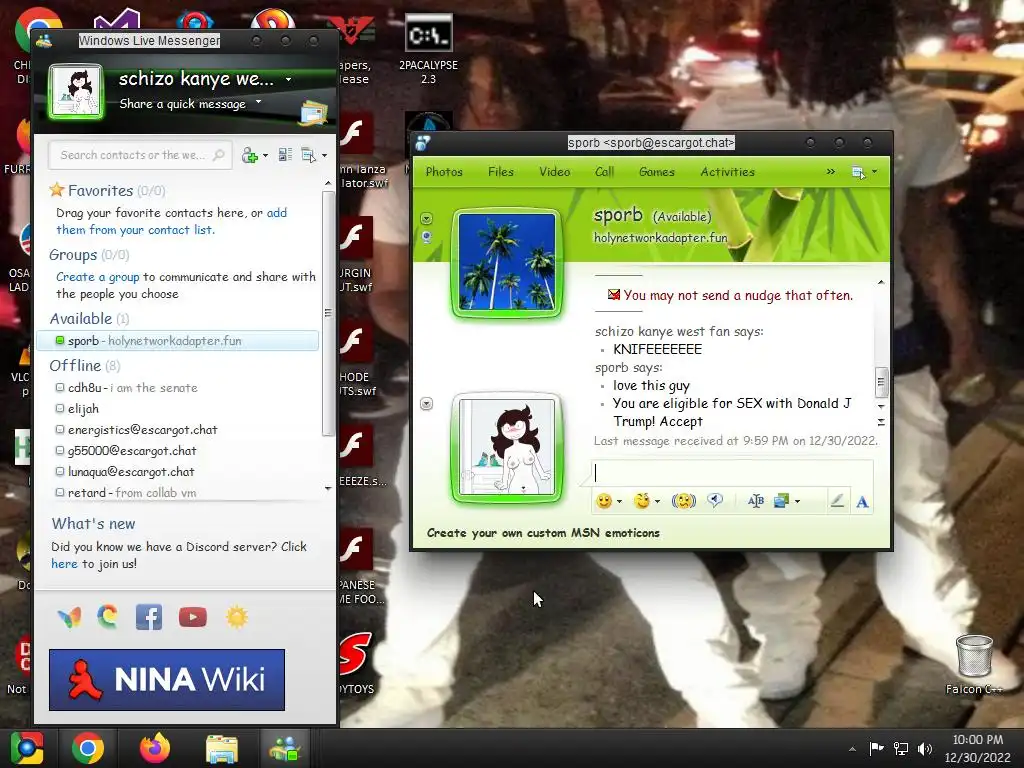Collapse your own display picture arrow button

(x=426, y=404)
